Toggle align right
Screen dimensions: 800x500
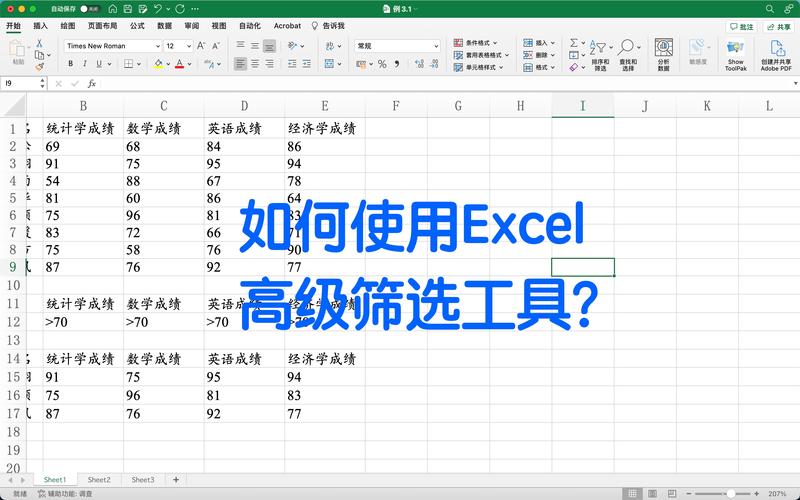tap(269, 64)
